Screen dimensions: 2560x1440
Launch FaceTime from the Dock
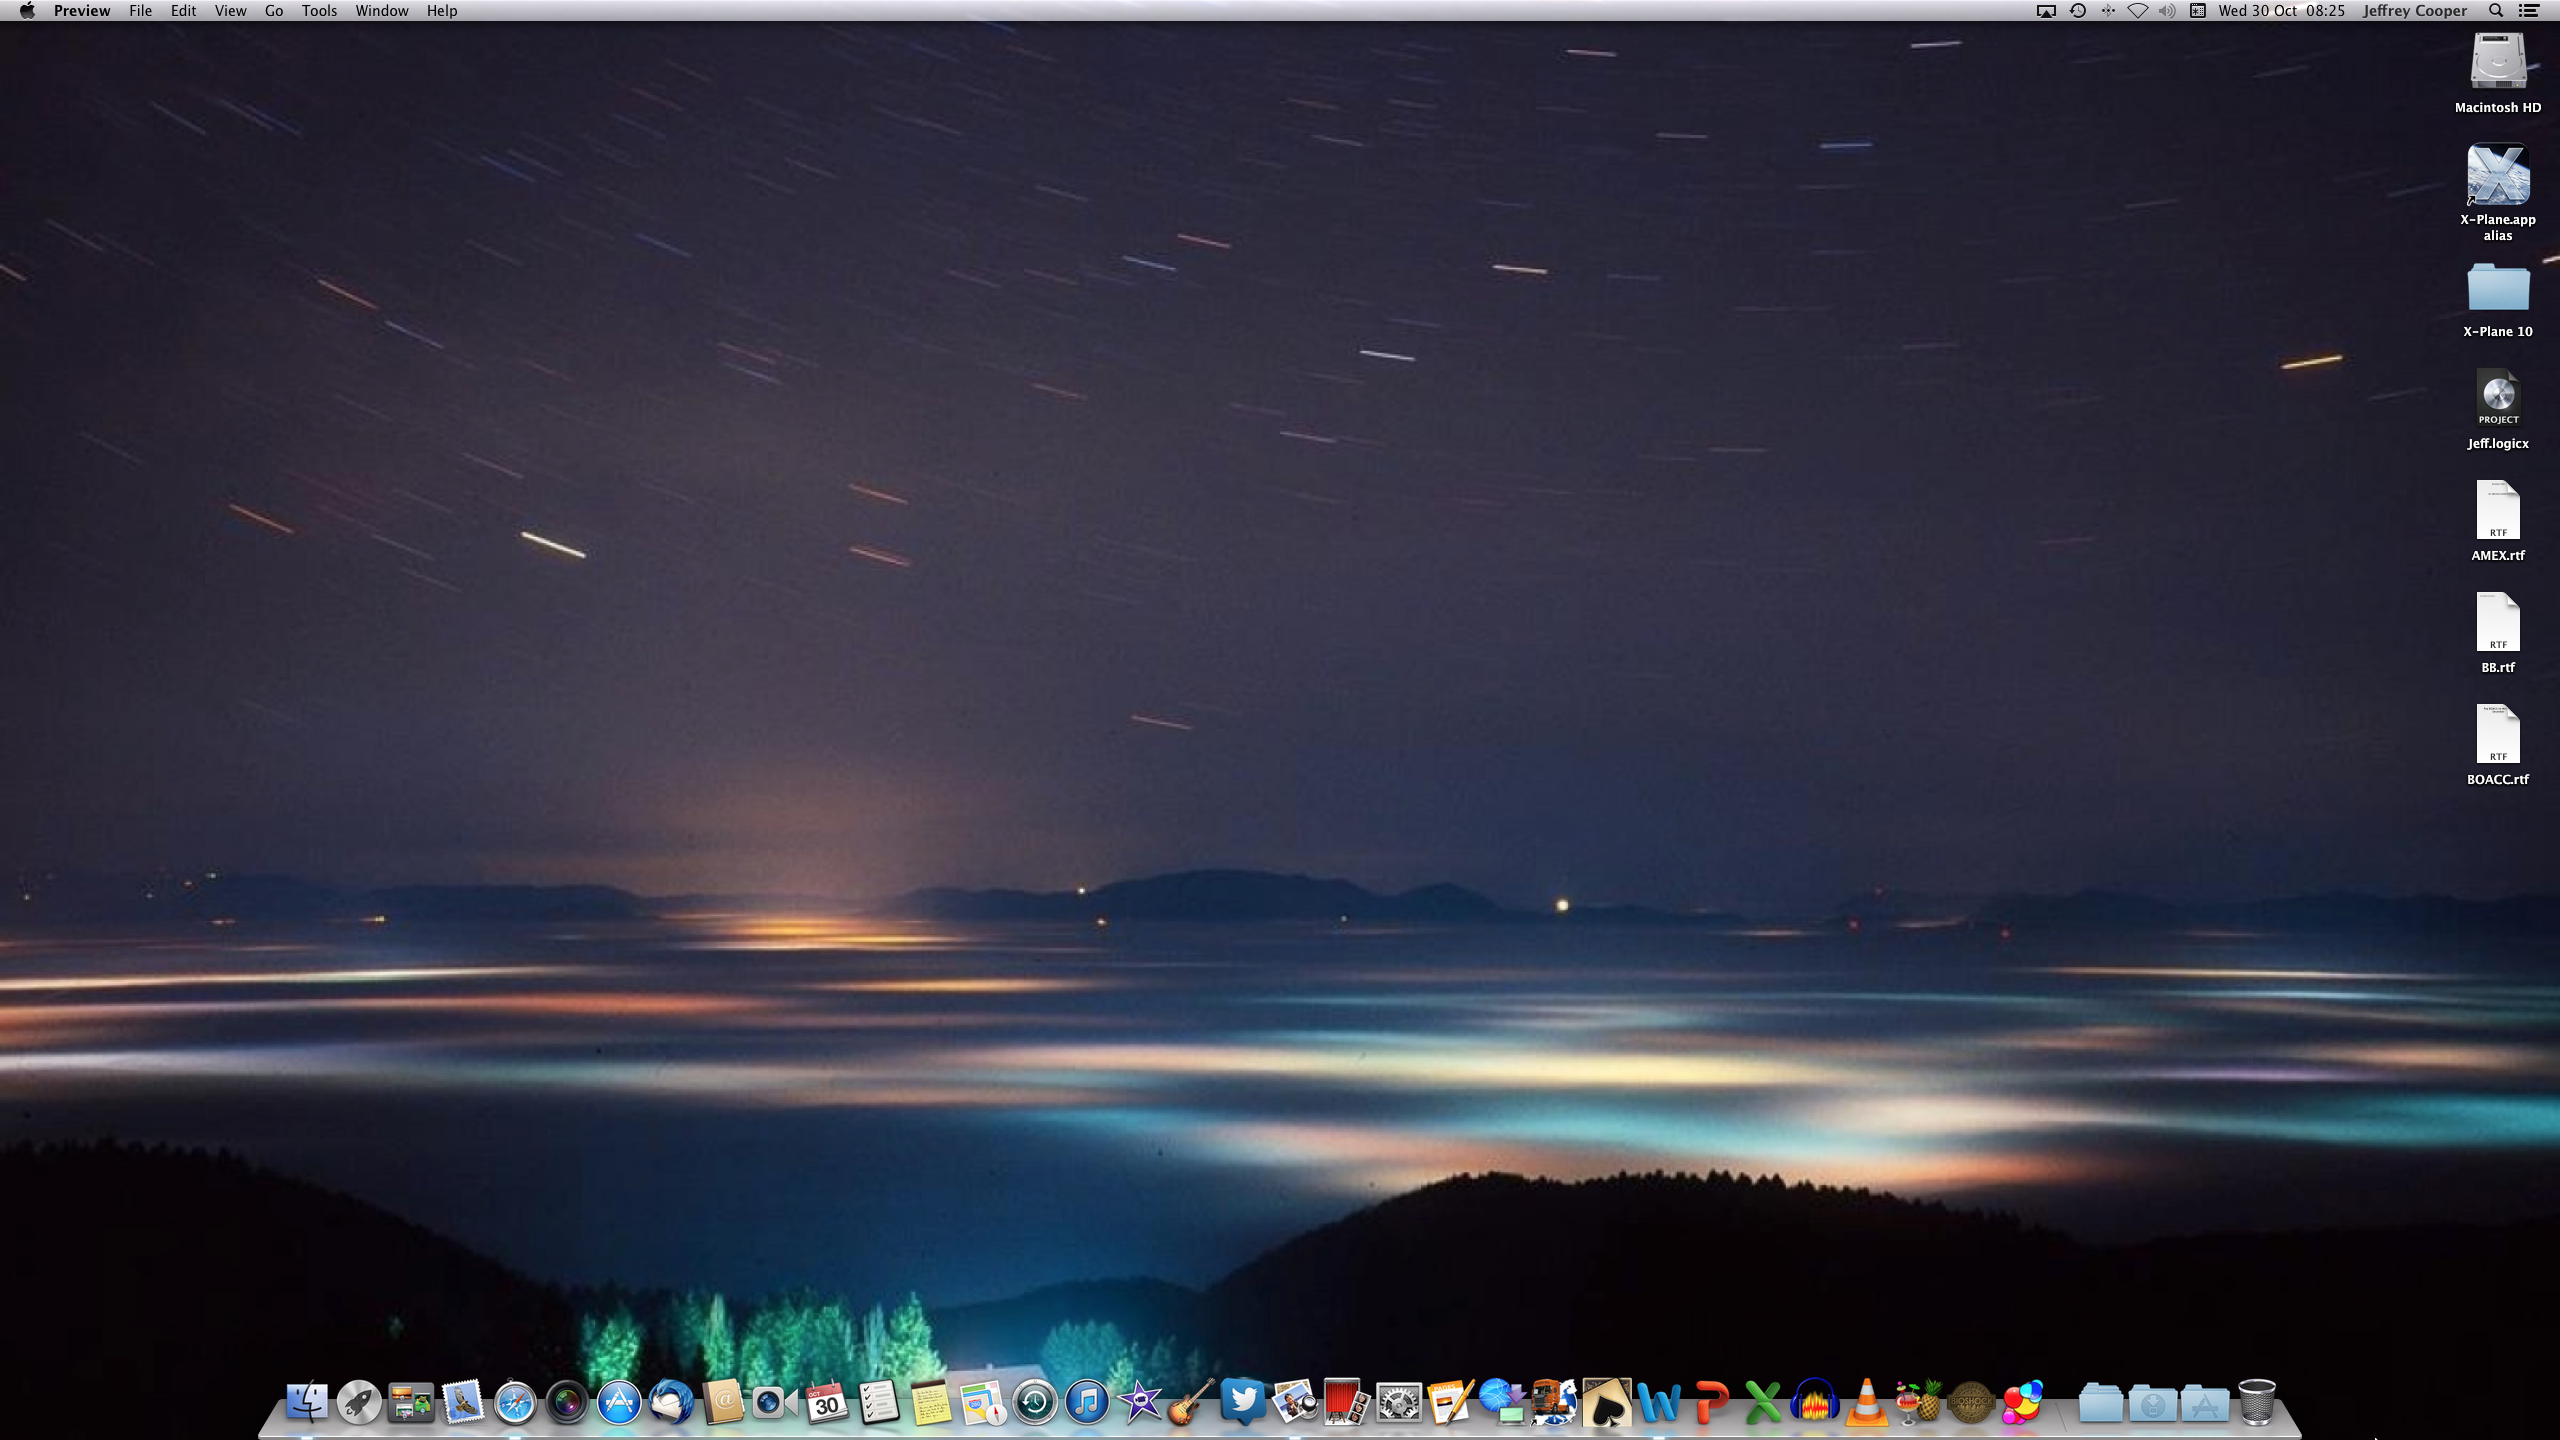click(775, 1402)
